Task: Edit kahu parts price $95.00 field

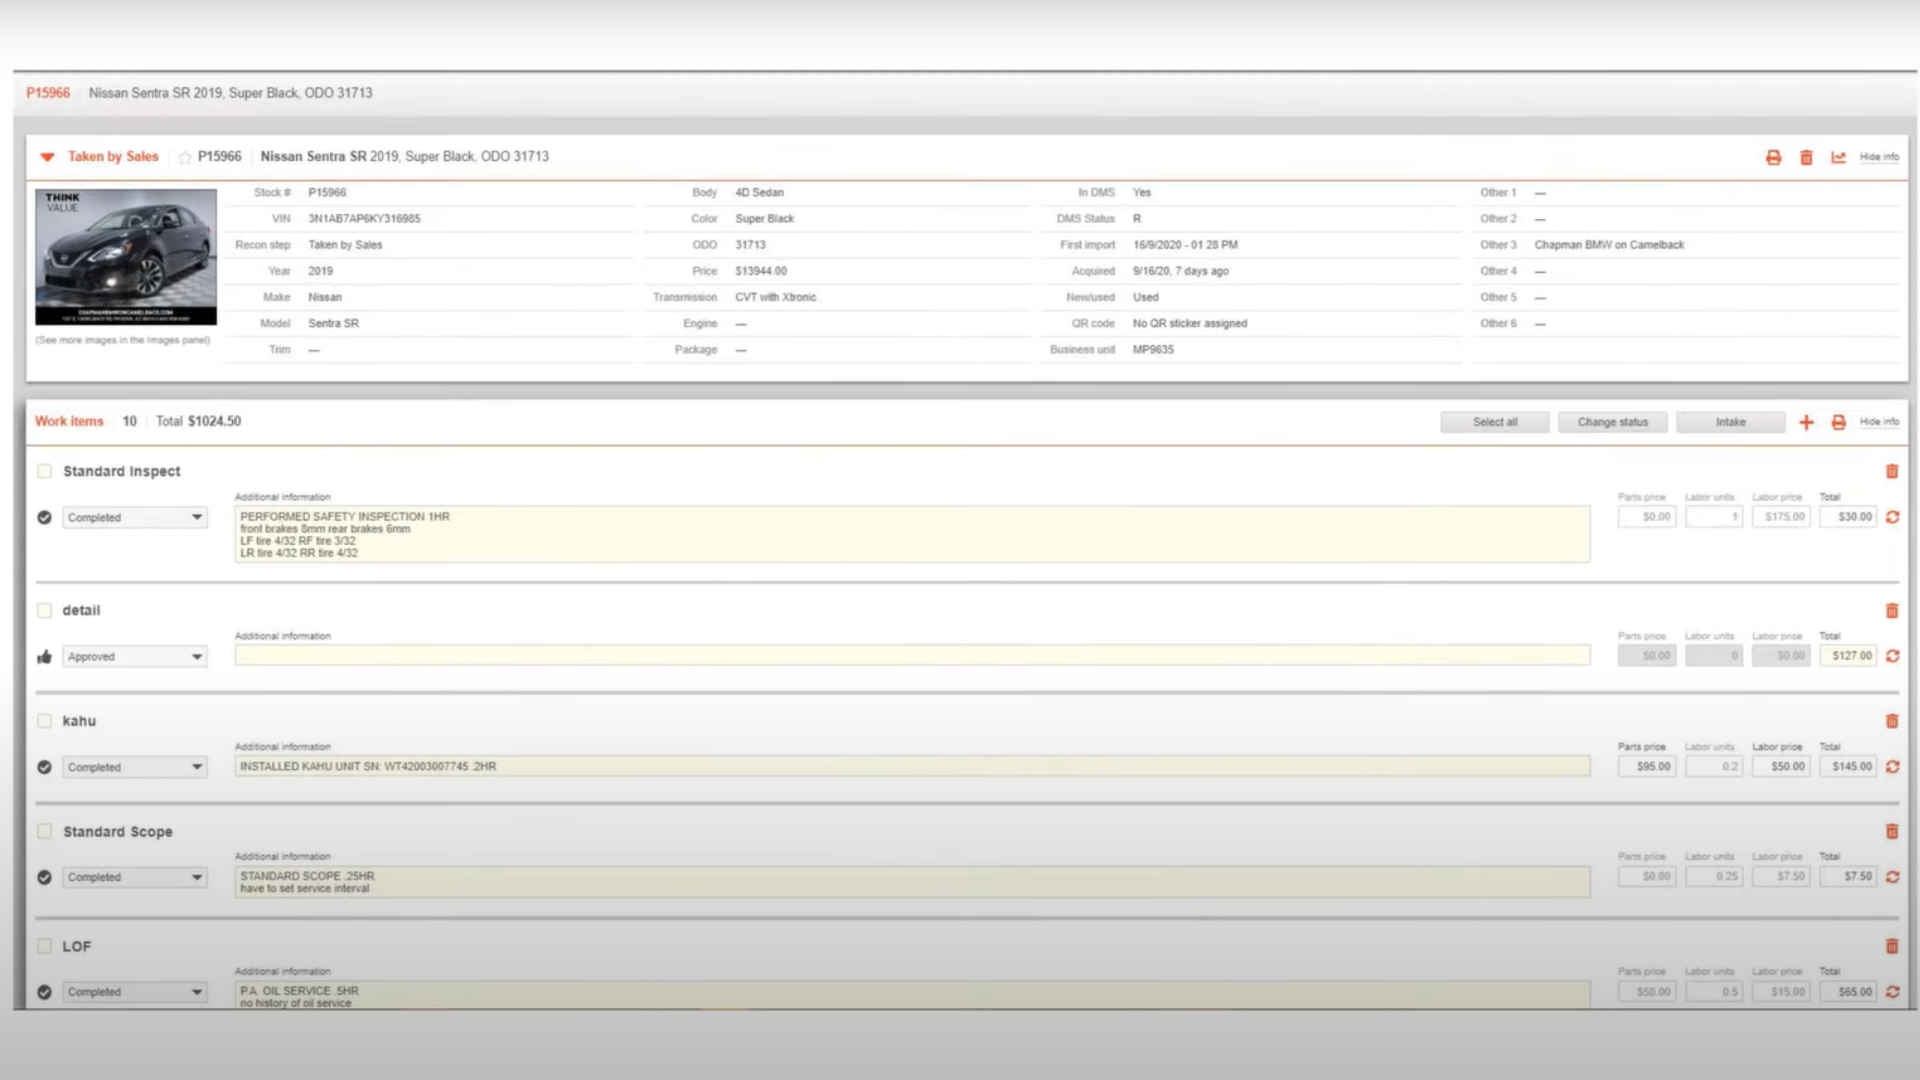Action: tap(1647, 767)
